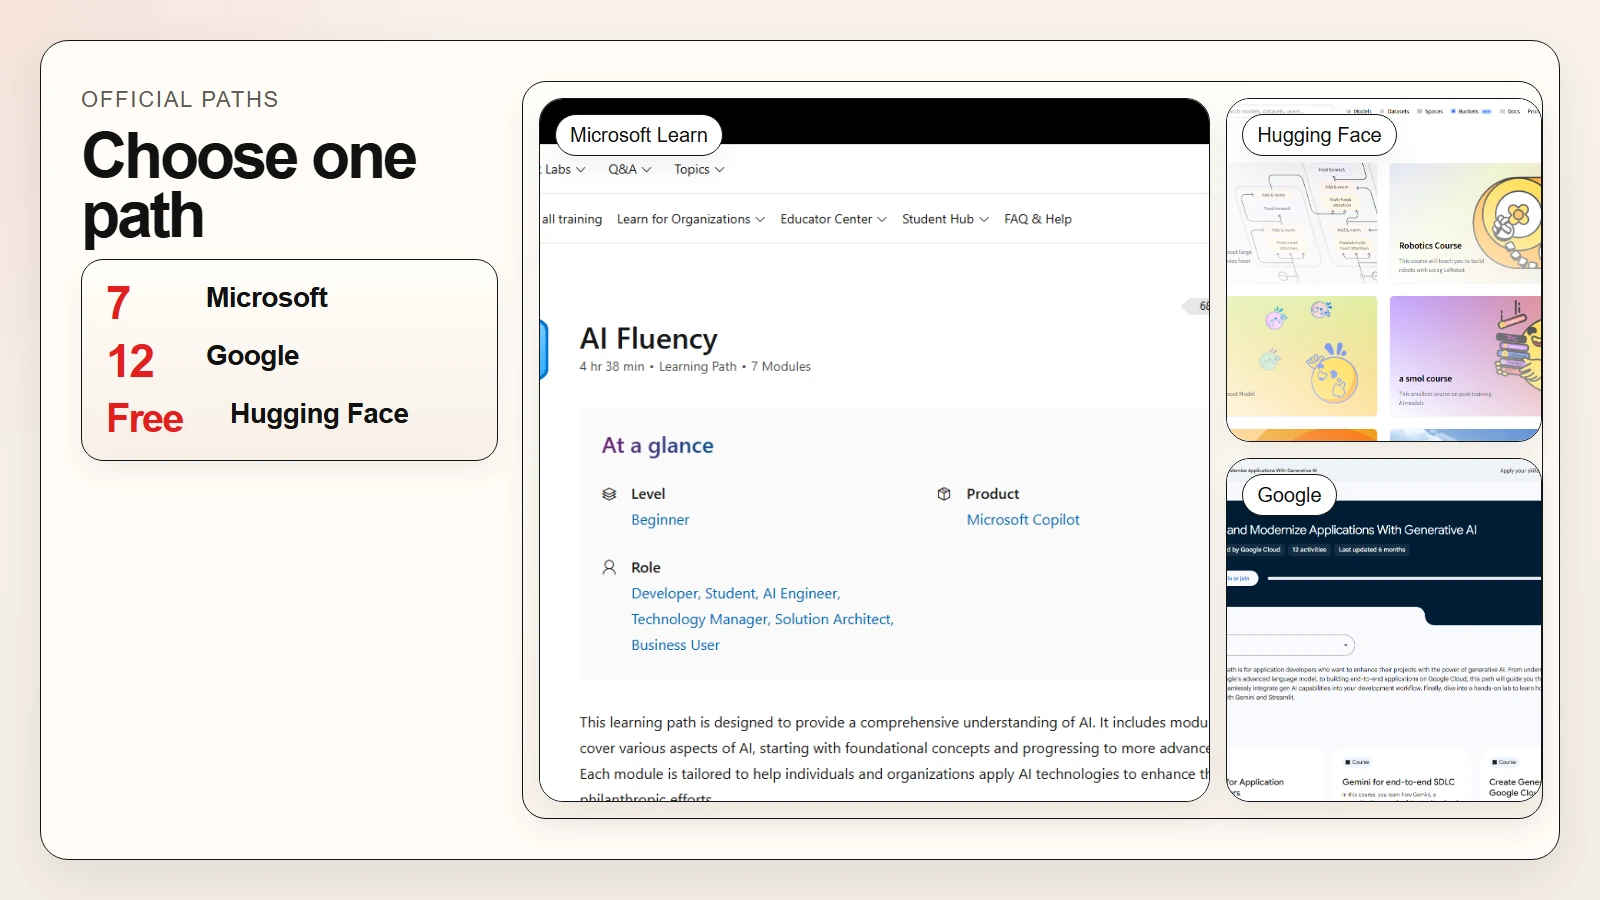This screenshot has width=1600, height=900.
Task: Click the 'At a glance' heading
Action: [x=657, y=445]
